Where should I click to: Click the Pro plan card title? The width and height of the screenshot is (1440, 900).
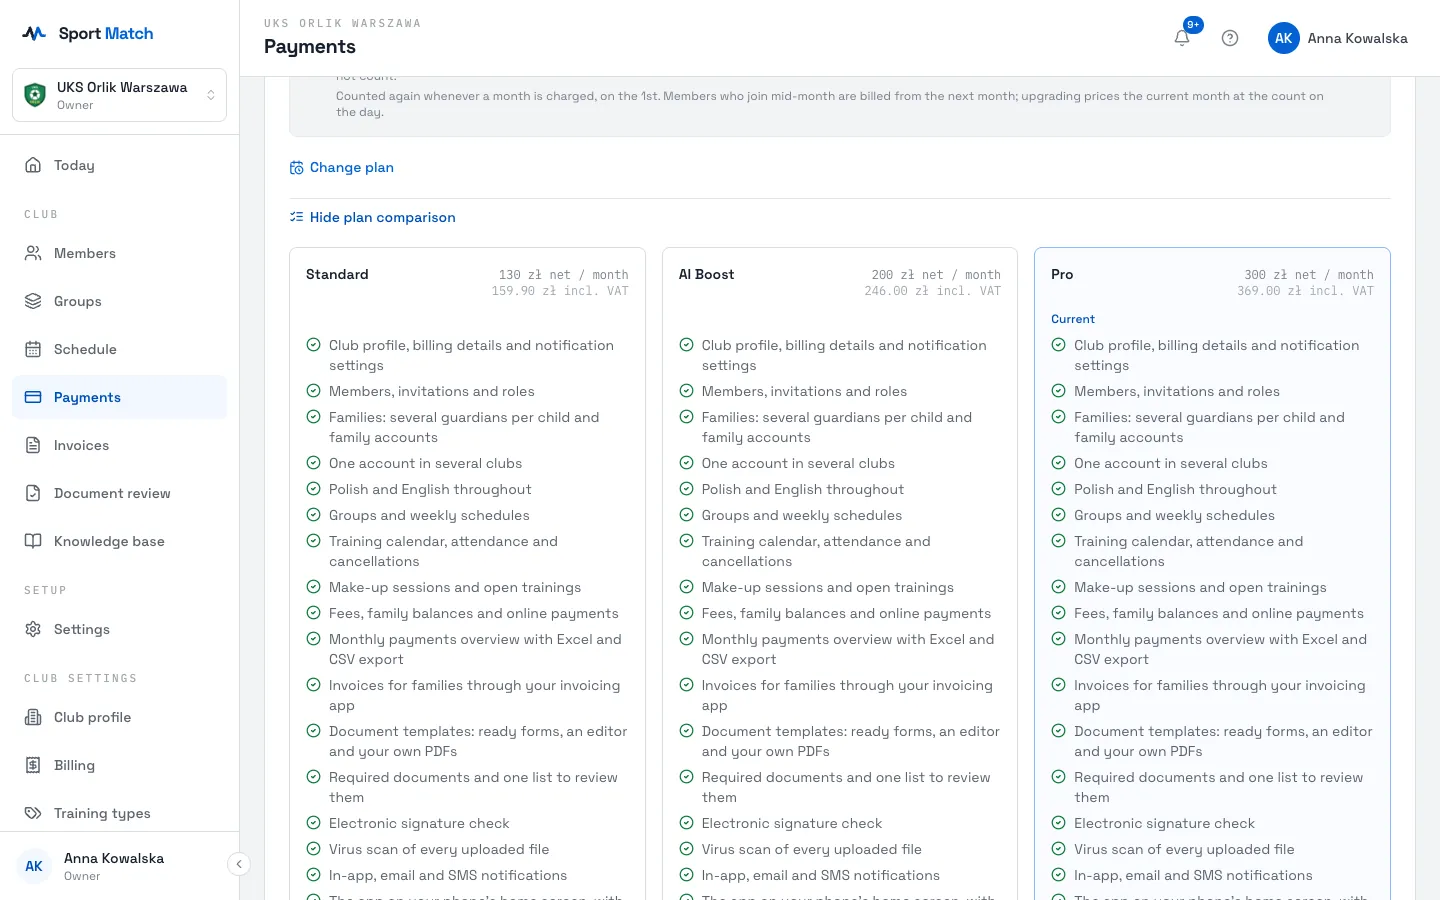click(x=1062, y=274)
